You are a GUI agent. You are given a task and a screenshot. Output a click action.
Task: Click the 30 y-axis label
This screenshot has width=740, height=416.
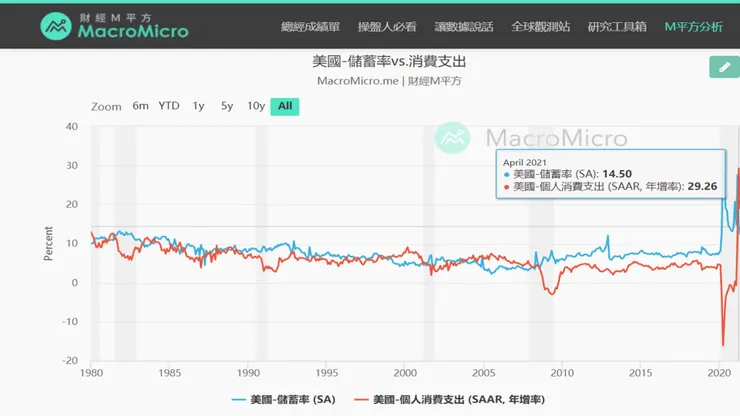[72, 165]
